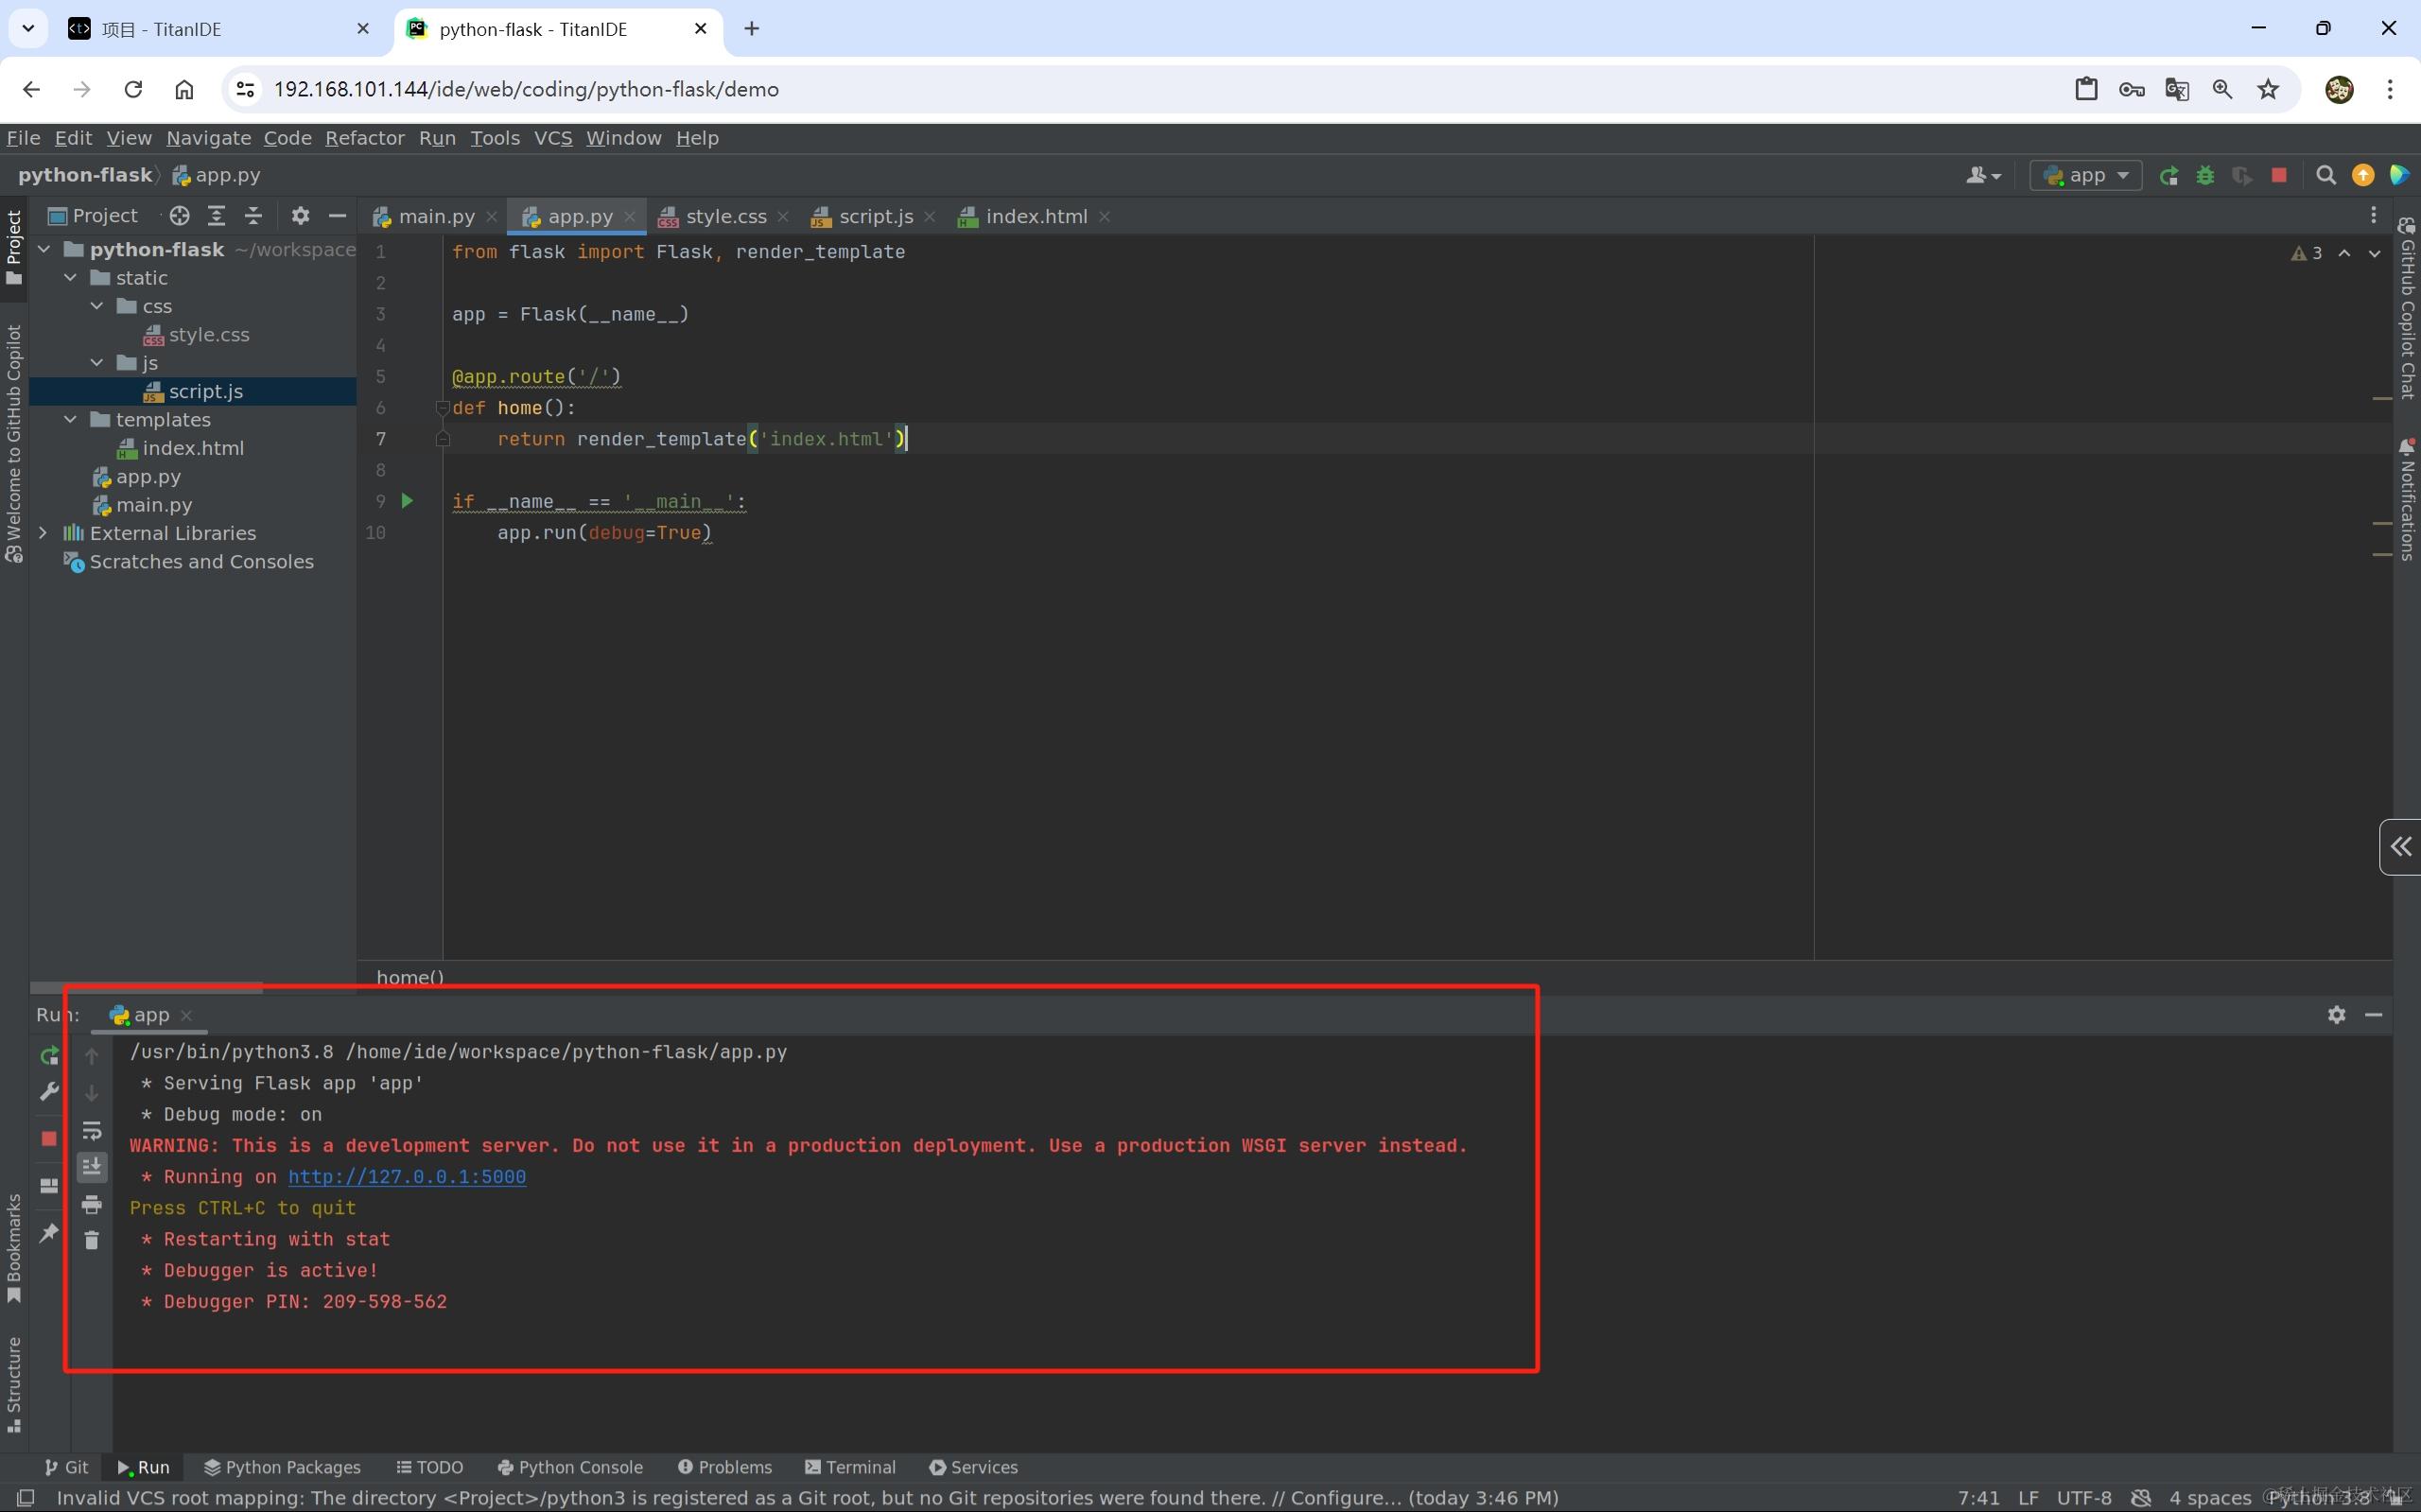Click the Select Opened File target icon

179,216
